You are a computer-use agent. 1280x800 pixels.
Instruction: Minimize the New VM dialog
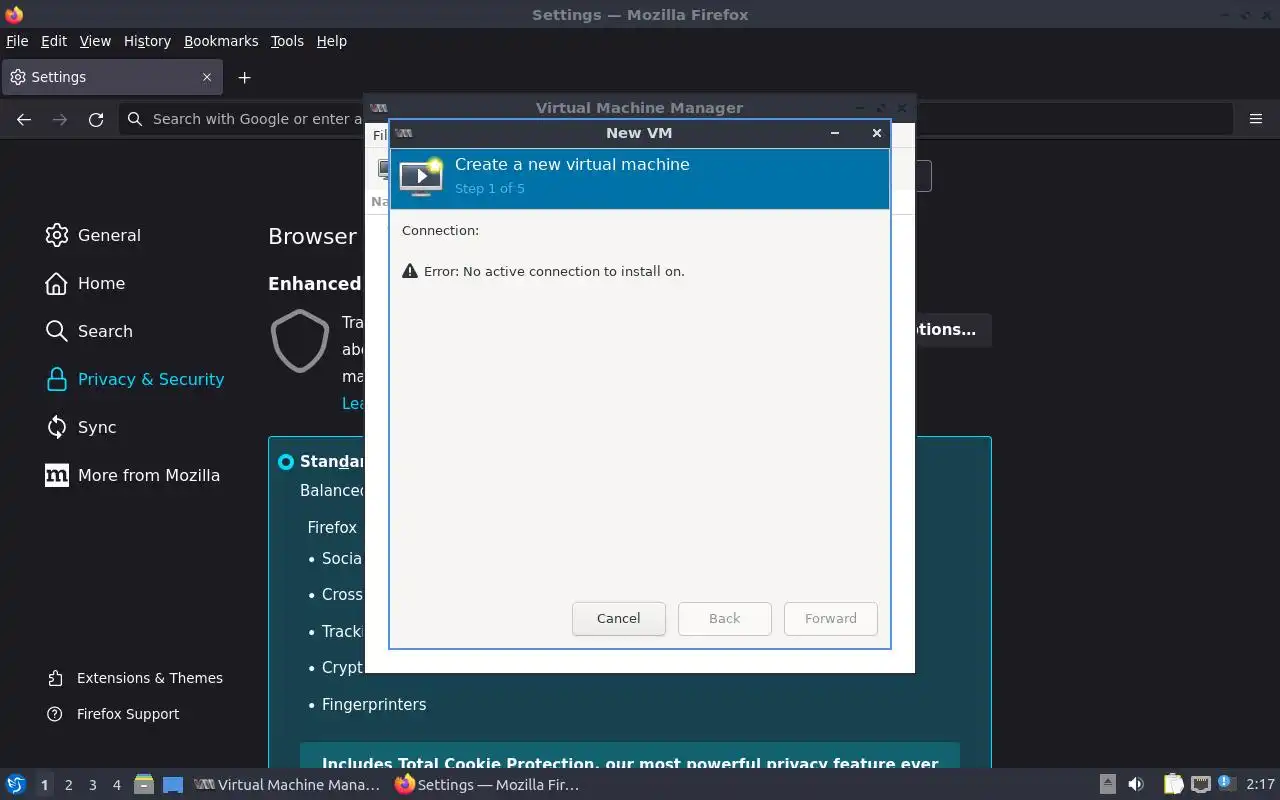point(834,133)
